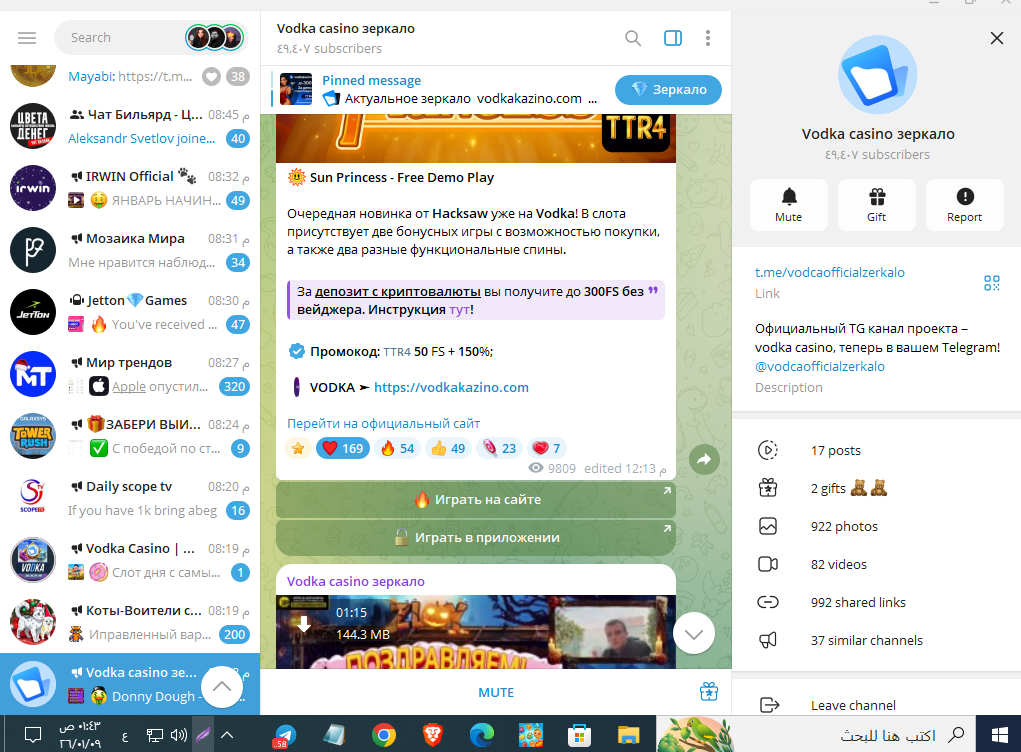Open the https://vodkakazino.com link
Viewport: 1021px width, 752px height.
451,387
